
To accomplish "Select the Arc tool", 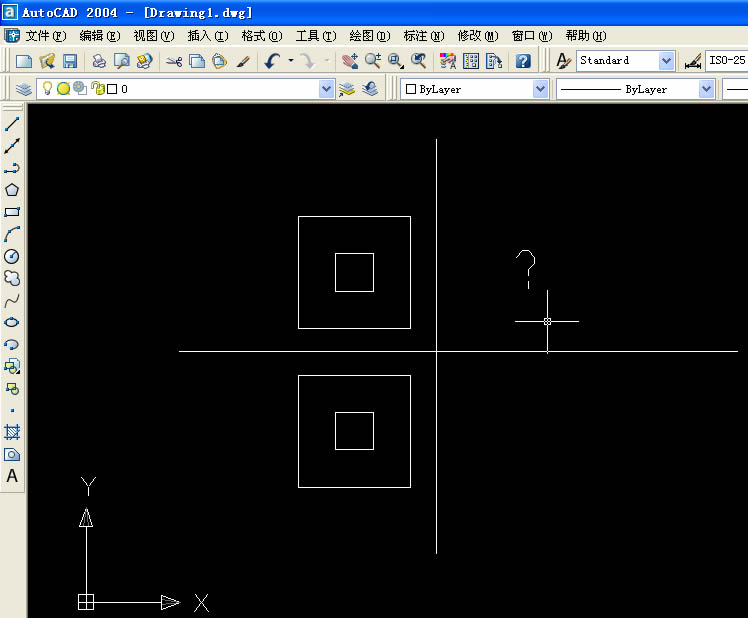I will (12, 234).
